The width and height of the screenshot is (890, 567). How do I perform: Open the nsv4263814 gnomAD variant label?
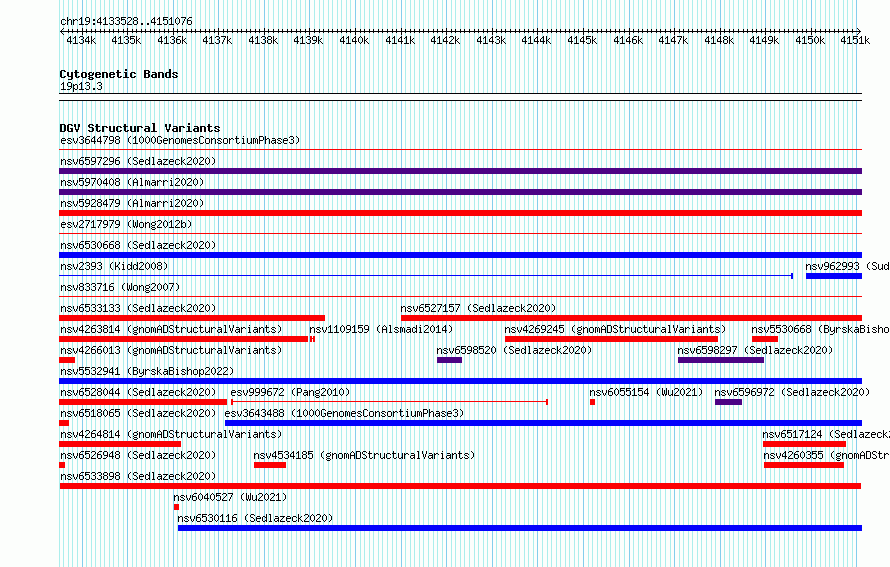click(x=171, y=329)
